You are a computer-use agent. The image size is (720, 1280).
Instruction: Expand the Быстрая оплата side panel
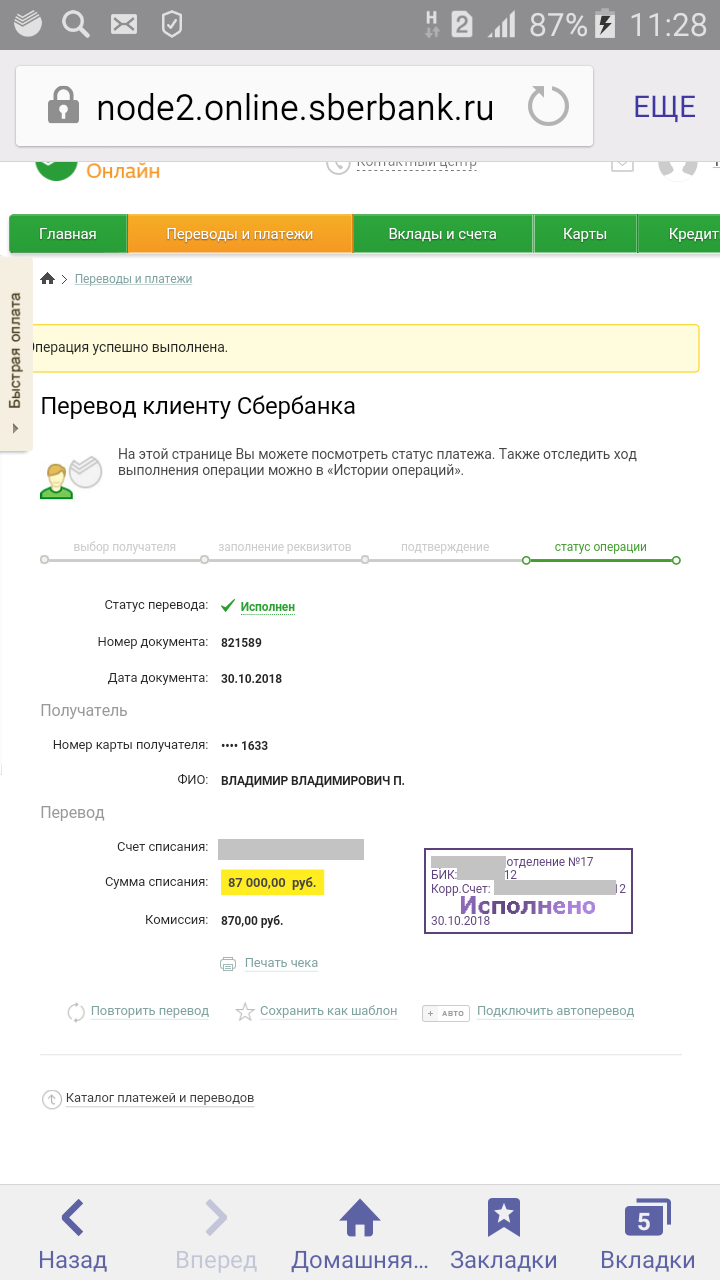click(16, 355)
